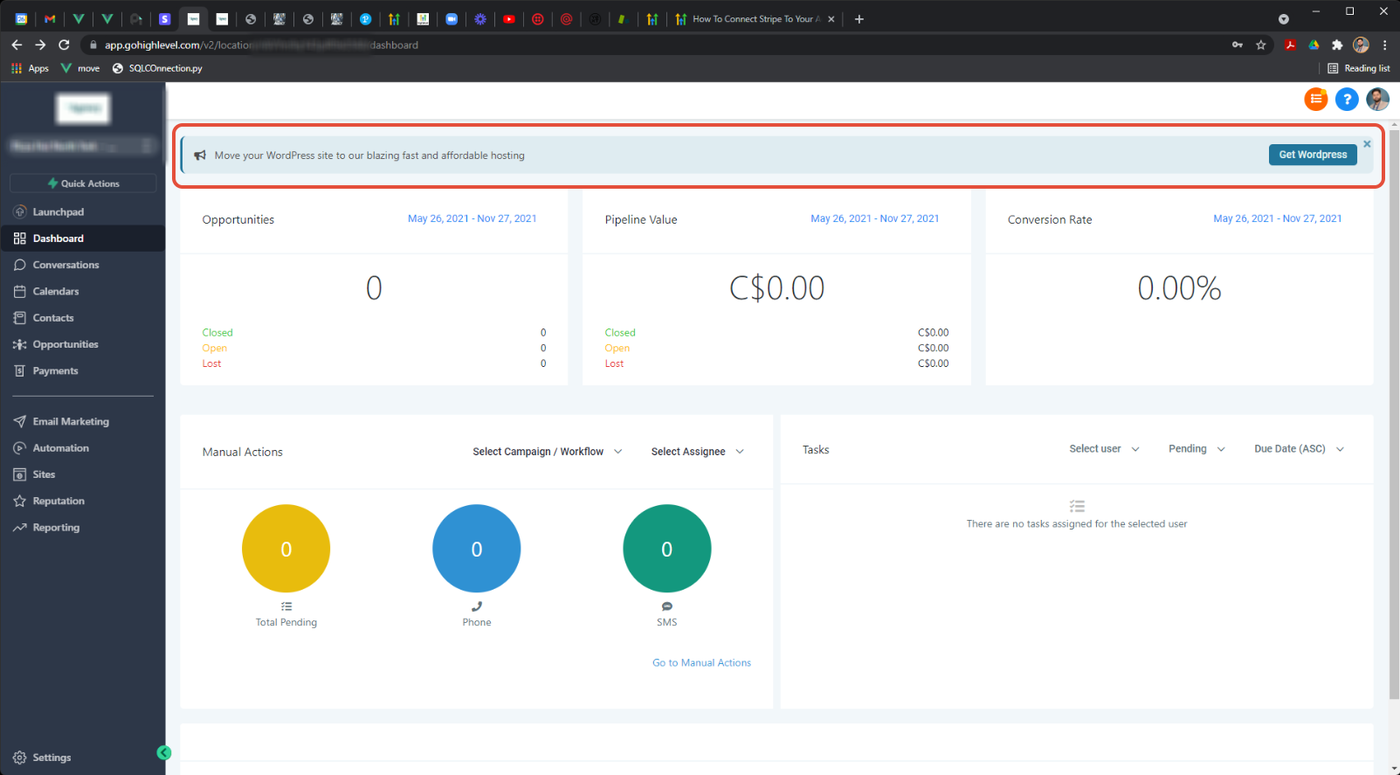
Task: Expand Select Campaign / Workflow dropdown
Action: [547, 452]
